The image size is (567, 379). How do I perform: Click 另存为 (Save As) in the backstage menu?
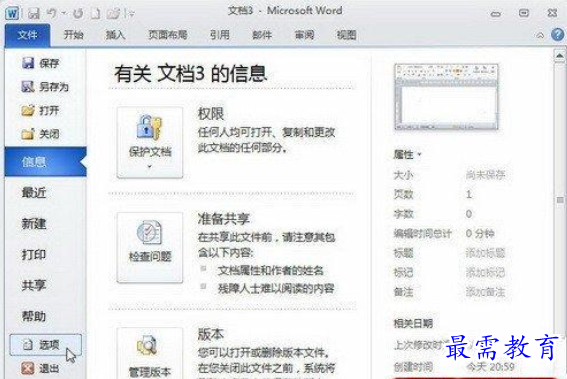pyautogui.click(x=45, y=87)
